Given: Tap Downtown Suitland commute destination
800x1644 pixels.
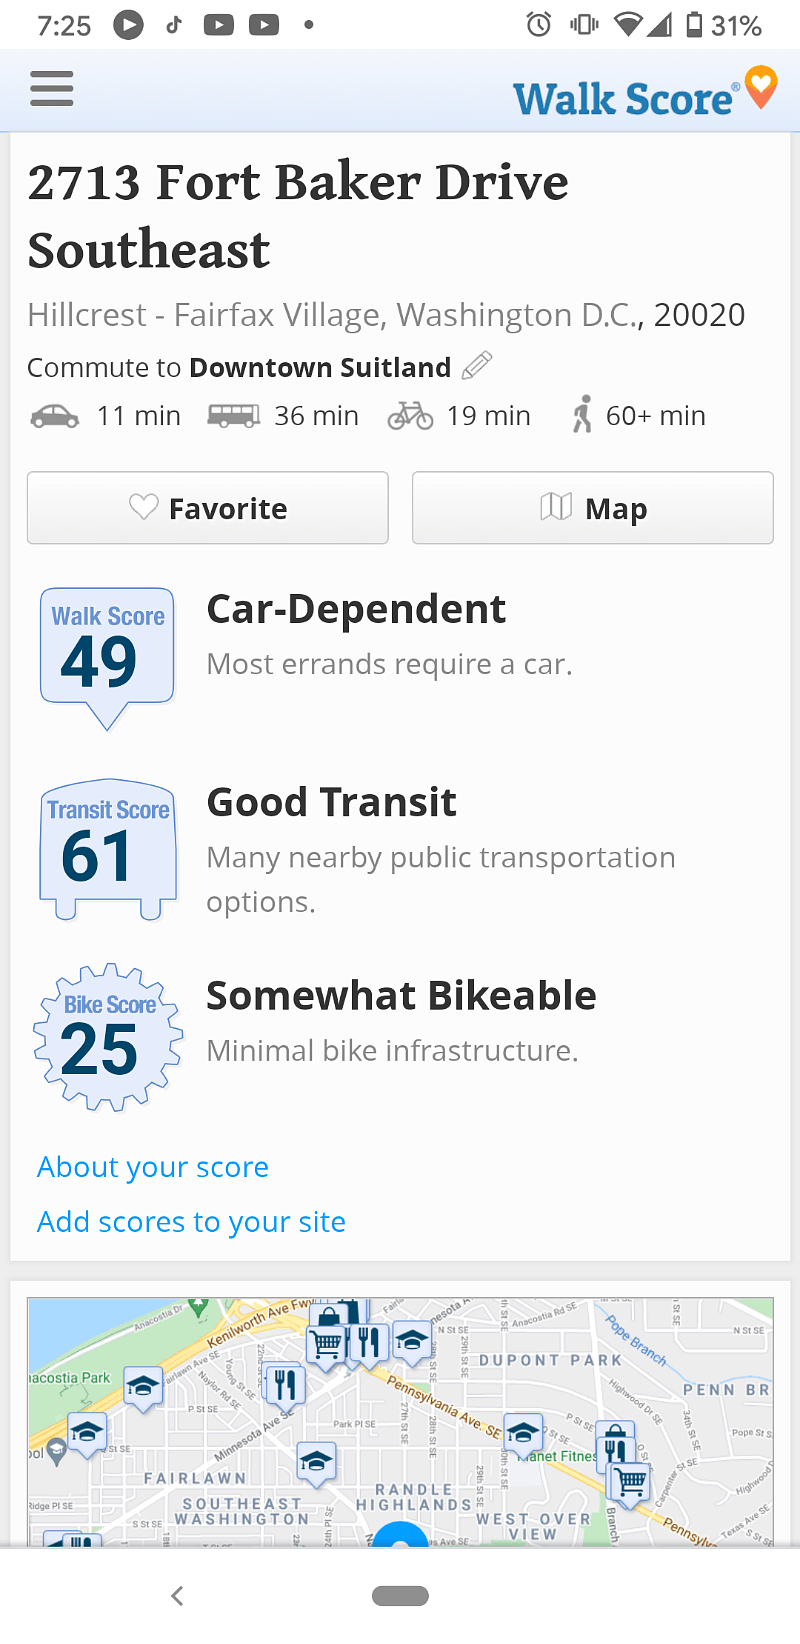Looking at the screenshot, I should coord(320,367).
